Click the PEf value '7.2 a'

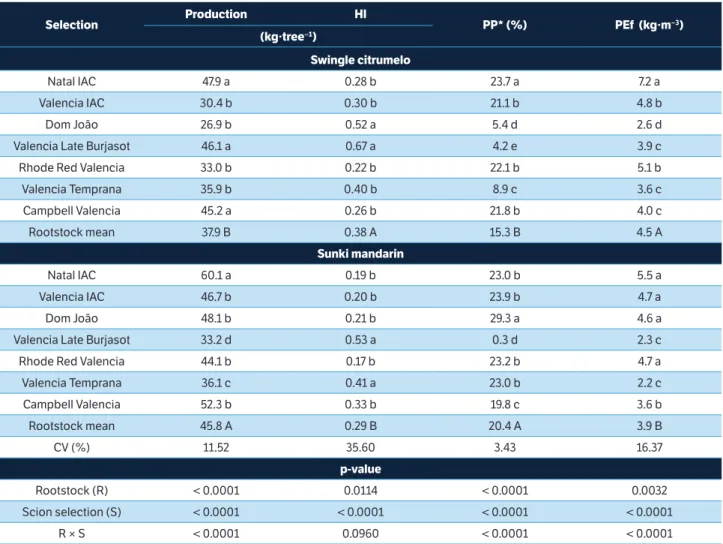tap(649, 82)
